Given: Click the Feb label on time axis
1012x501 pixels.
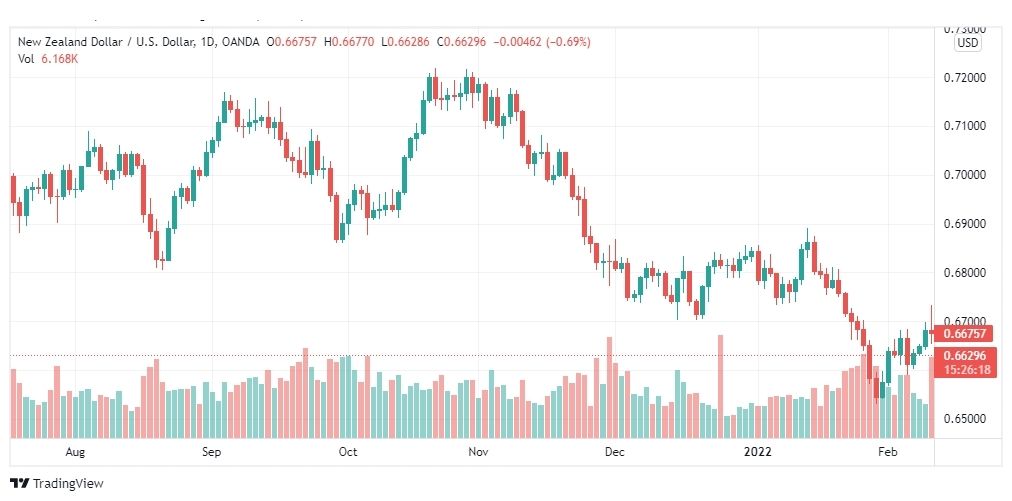Looking at the screenshot, I should 887,452.
